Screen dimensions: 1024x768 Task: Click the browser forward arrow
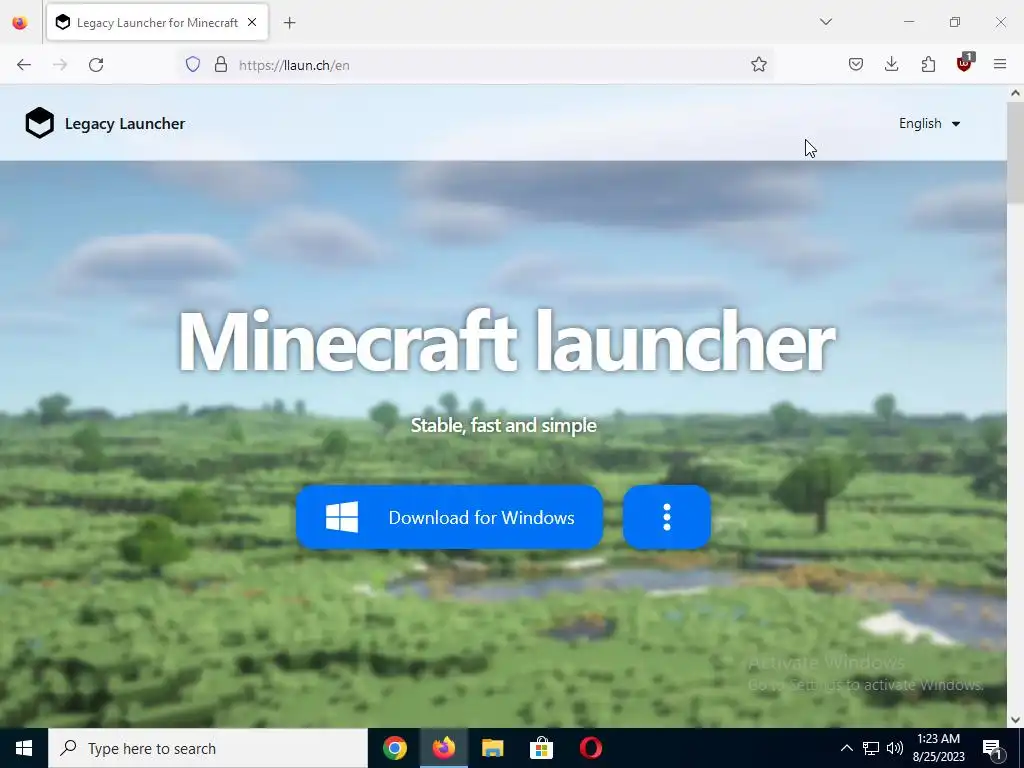point(60,65)
